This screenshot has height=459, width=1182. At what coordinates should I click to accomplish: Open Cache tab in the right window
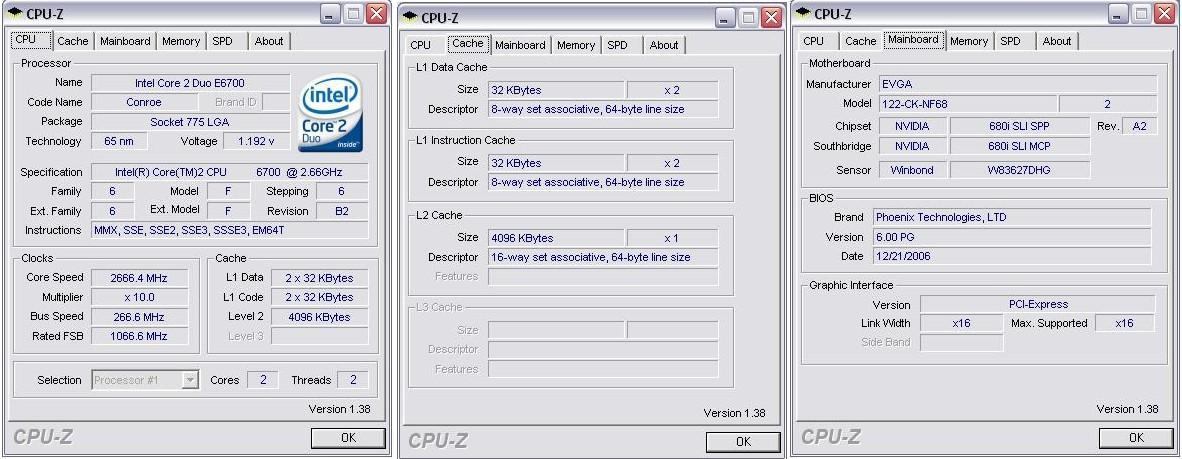click(861, 41)
